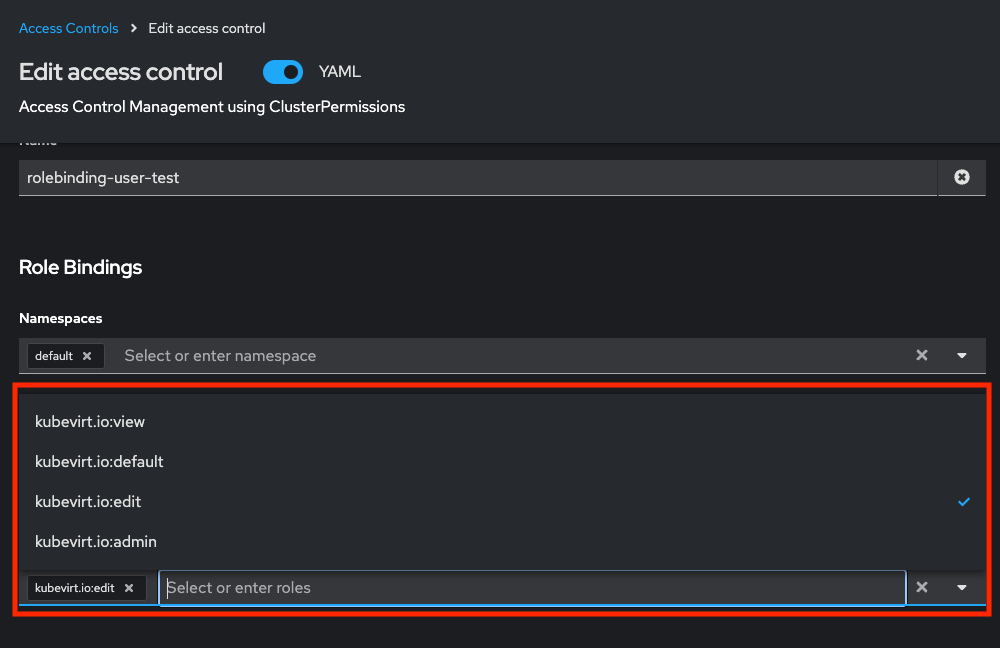Click the rolebinding-user-test name field
1000x648 pixels.
(x=477, y=177)
